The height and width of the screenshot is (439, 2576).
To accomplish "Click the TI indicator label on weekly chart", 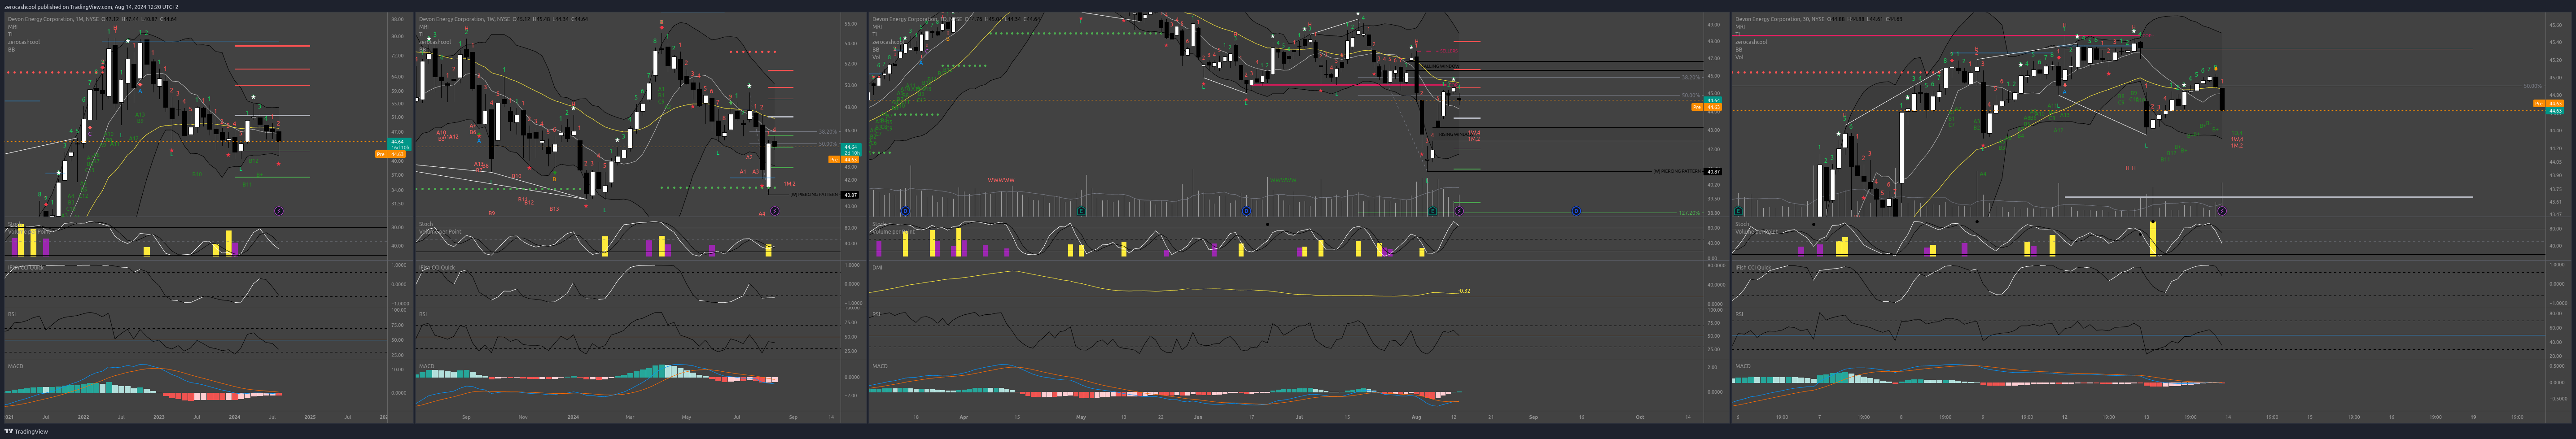I will [x=421, y=34].
